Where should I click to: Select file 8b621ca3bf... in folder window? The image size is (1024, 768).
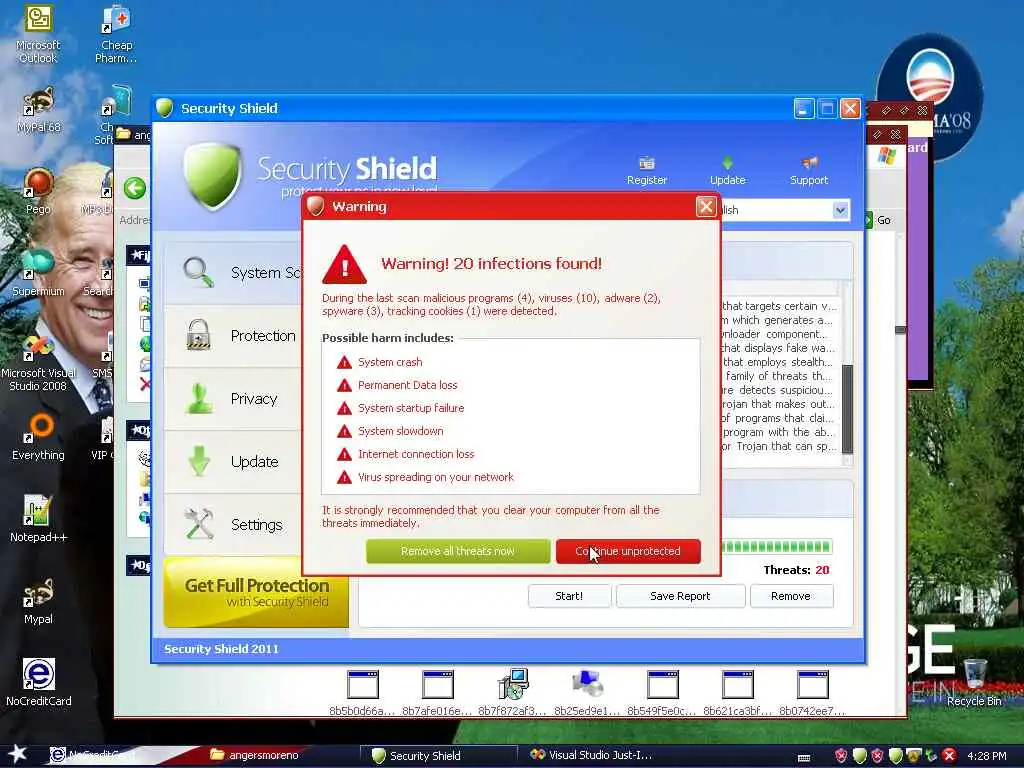pyautogui.click(x=737, y=694)
